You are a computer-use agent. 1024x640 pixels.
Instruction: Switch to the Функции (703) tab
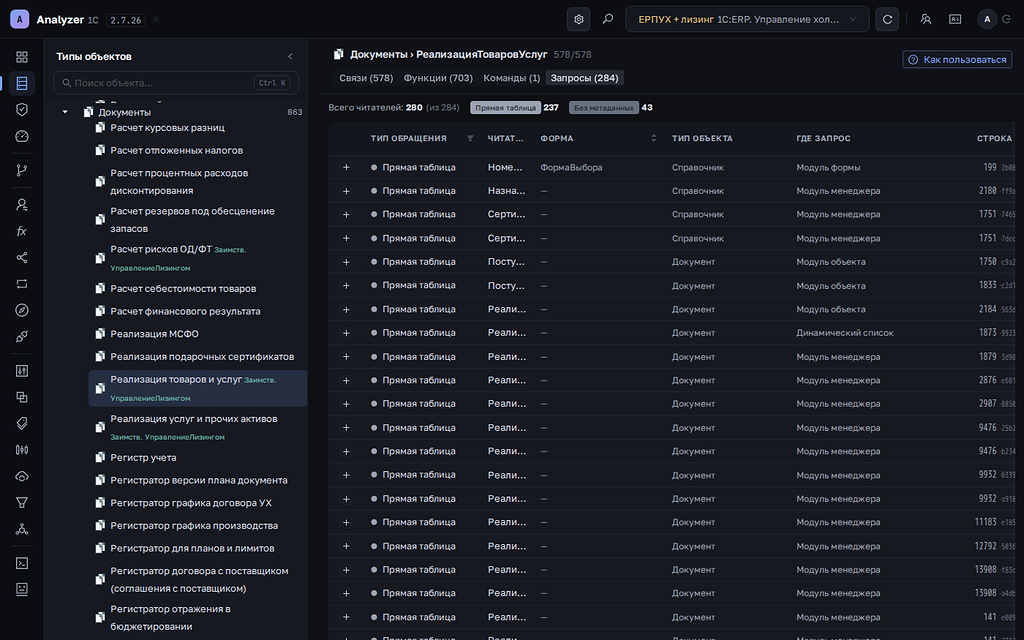click(x=438, y=78)
